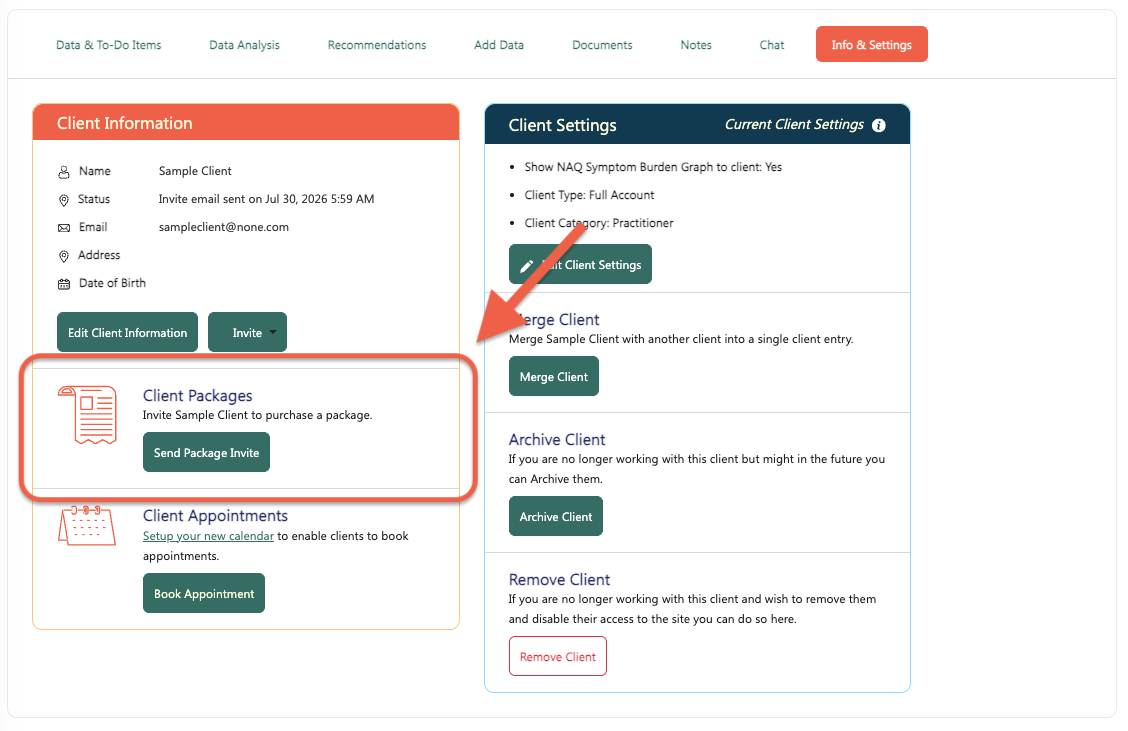The image size is (1128, 731).
Task: Click the Client Appointments calendar icon
Action: point(87,525)
